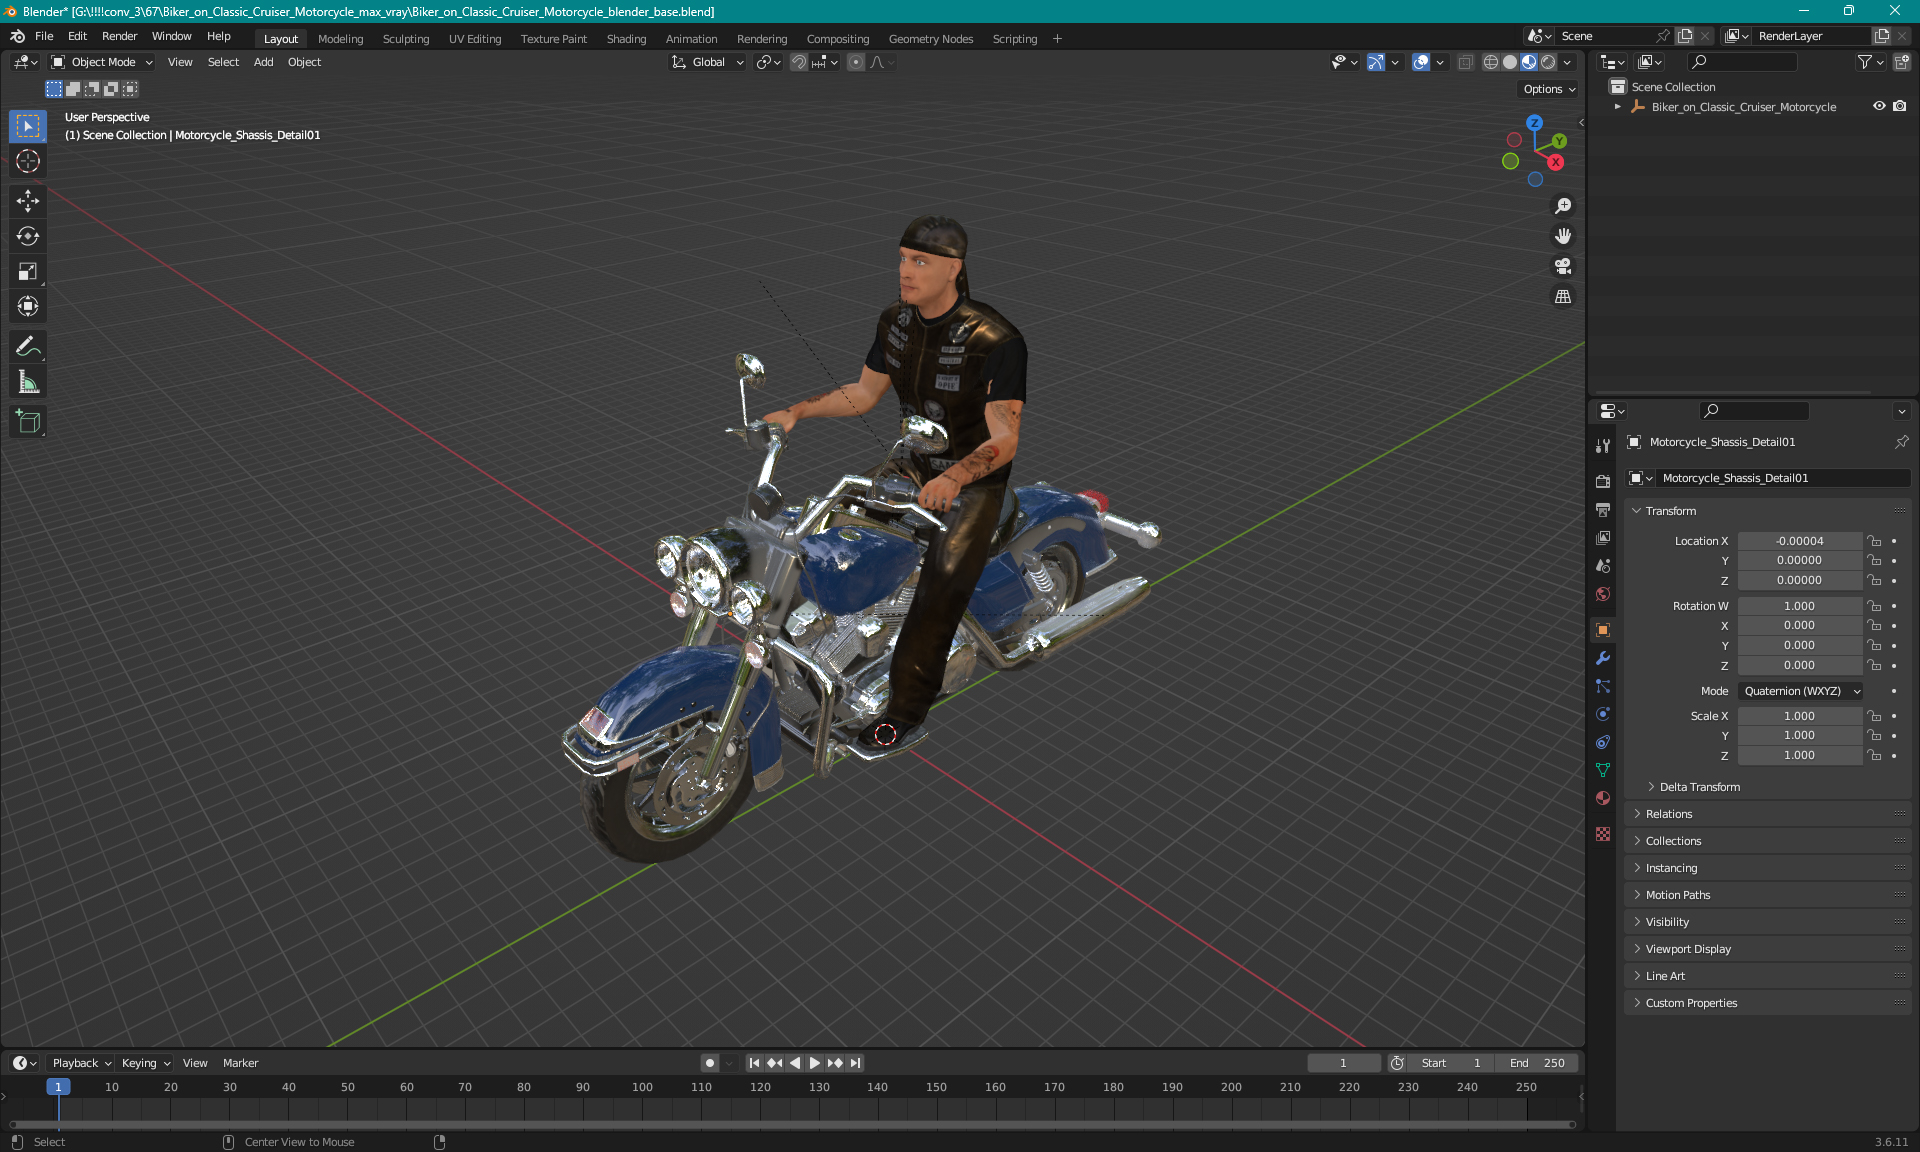Expand the Custom Properties section
The image size is (1920, 1152).
coord(1691,1003)
